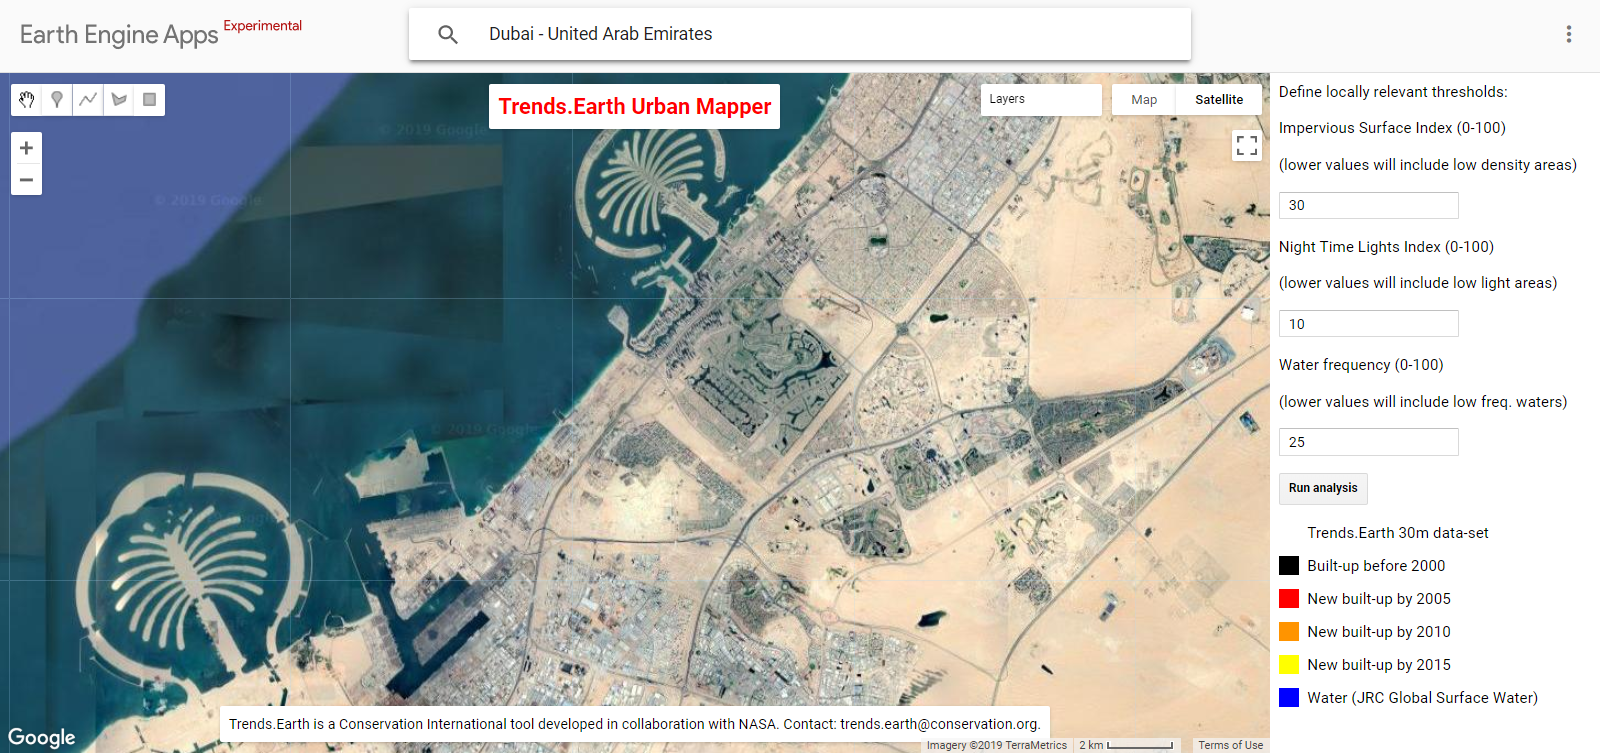The height and width of the screenshot is (753, 1600).
Task: Click the New built-up by 2015 label
Action: point(1379,665)
